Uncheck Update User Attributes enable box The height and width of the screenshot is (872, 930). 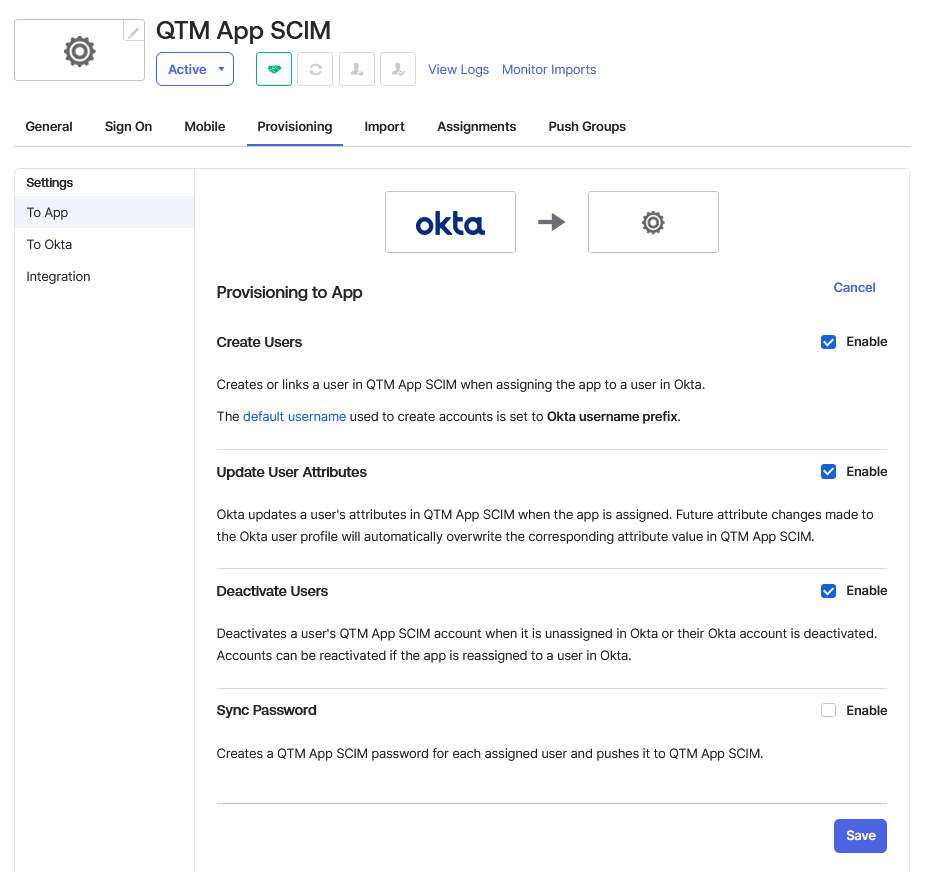tap(828, 471)
